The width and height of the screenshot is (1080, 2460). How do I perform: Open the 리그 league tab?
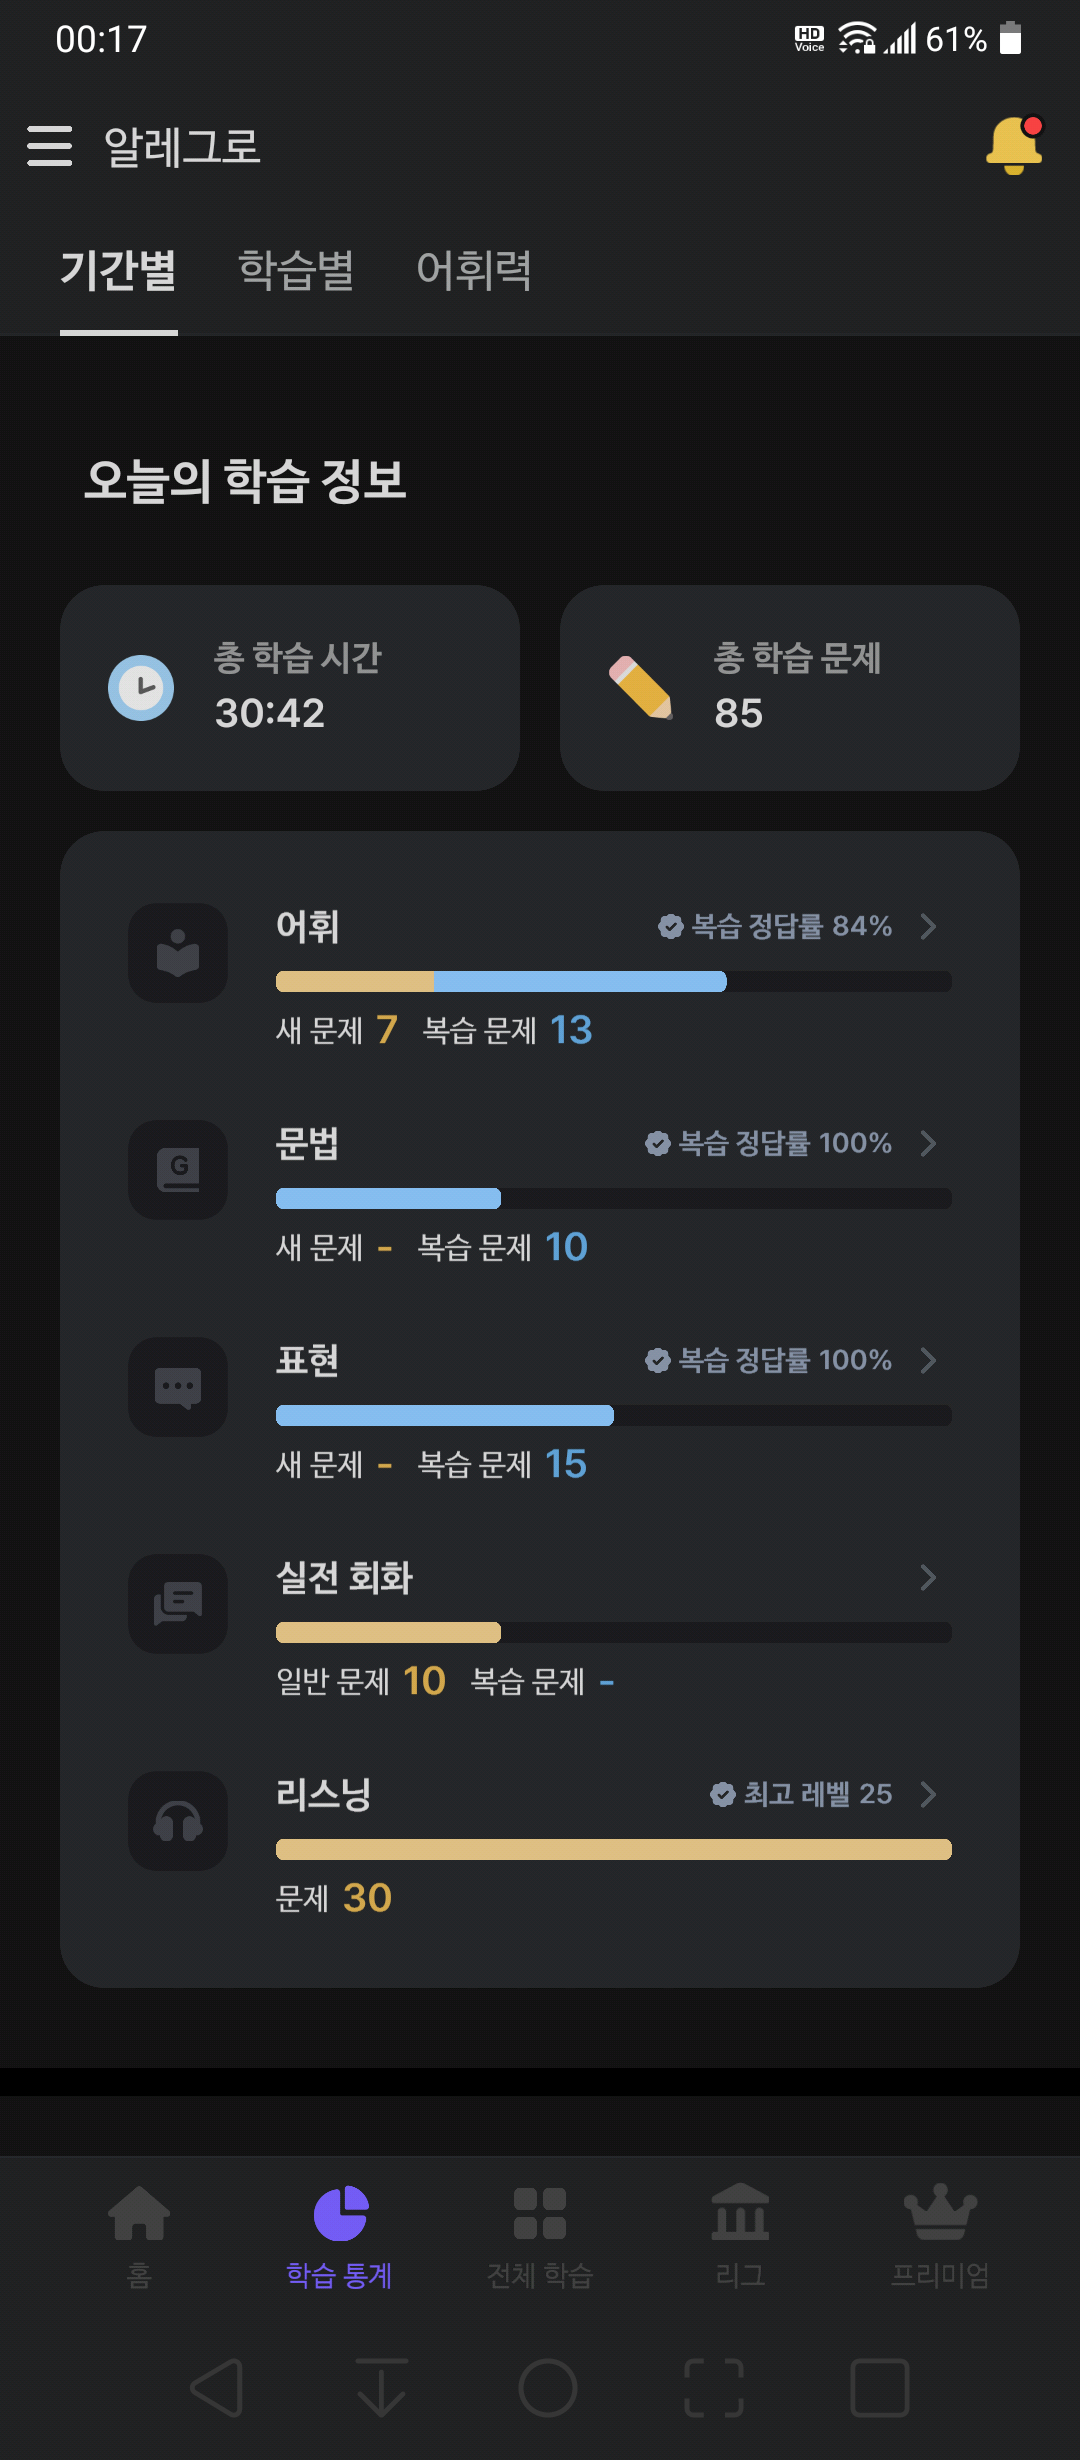point(740,2237)
